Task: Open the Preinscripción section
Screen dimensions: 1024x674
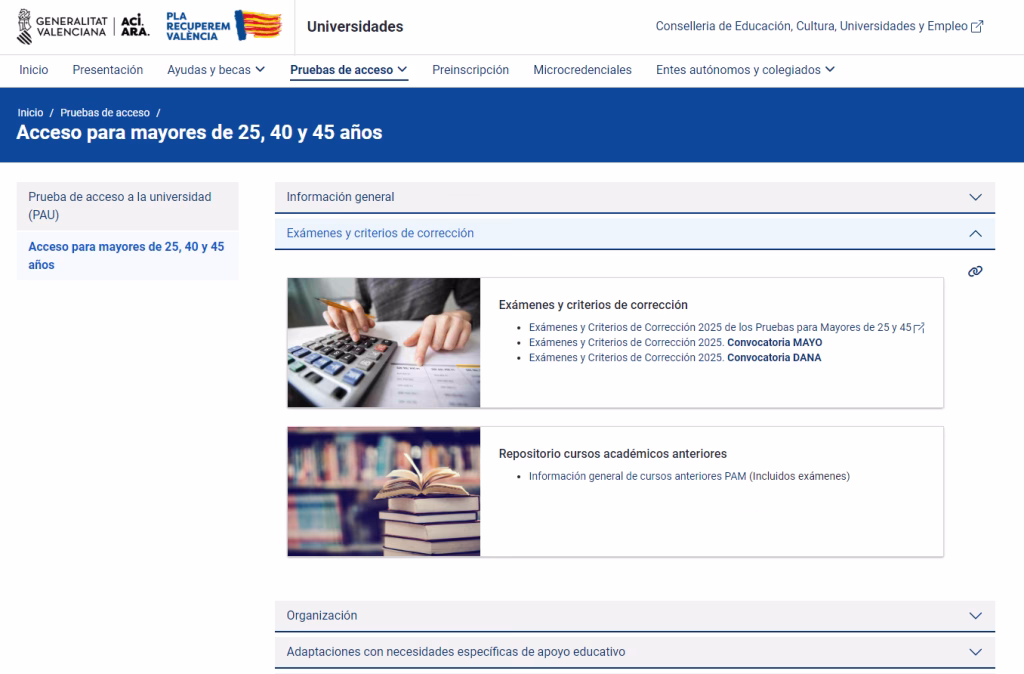Action: [470, 70]
